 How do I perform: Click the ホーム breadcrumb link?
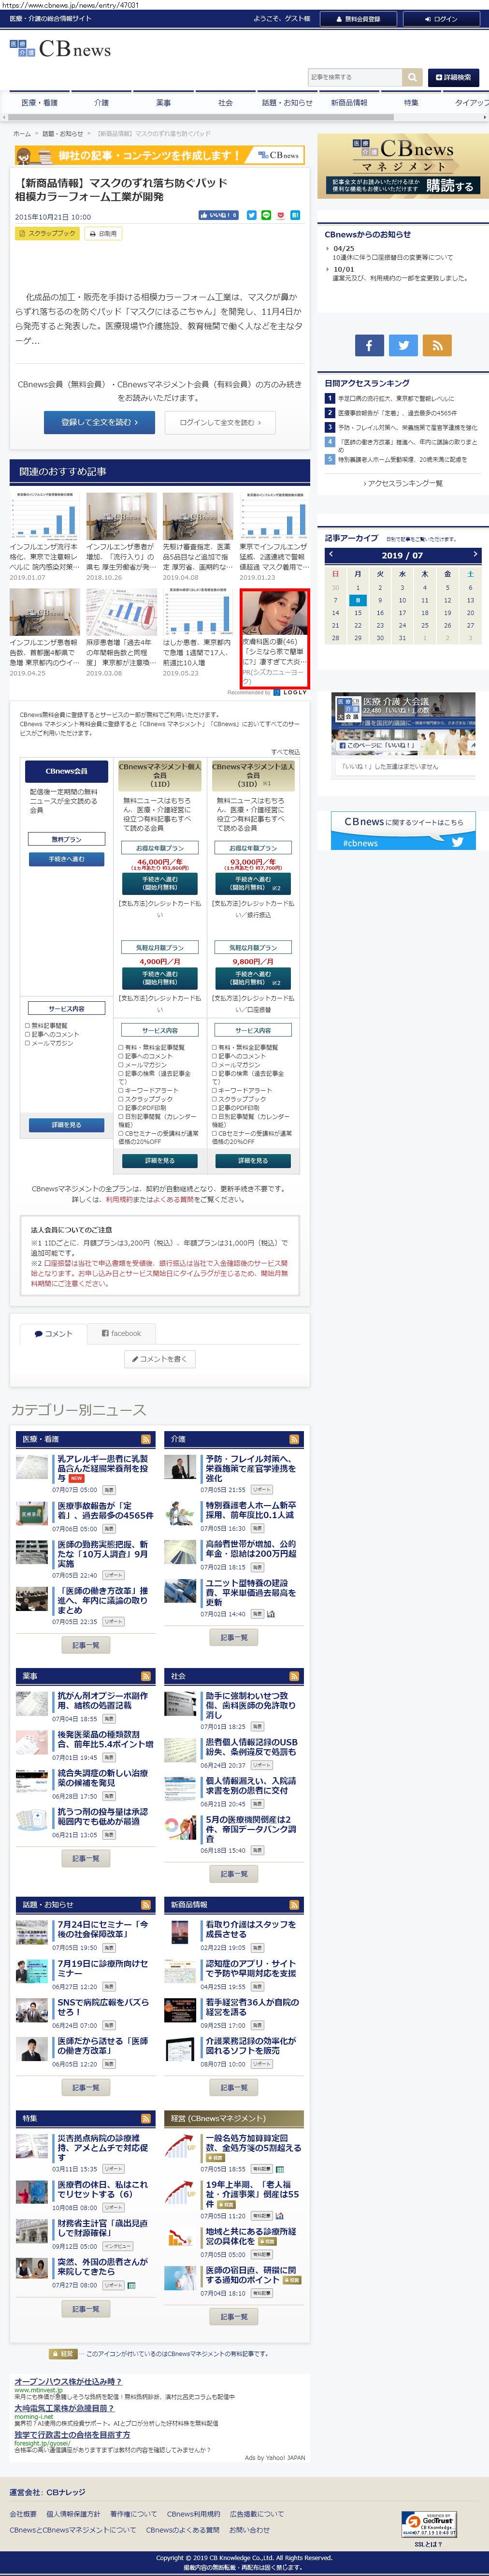(22, 133)
